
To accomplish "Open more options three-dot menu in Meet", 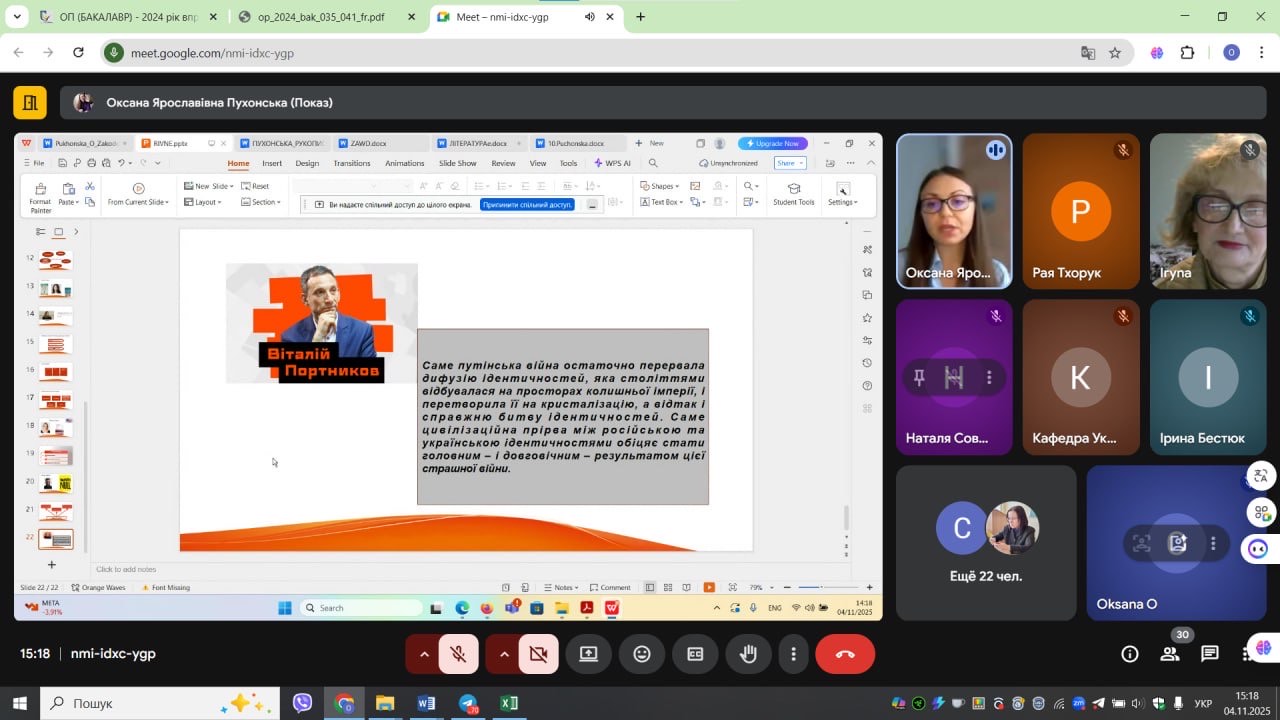I will pyautogui.click(x=794, y=654).
